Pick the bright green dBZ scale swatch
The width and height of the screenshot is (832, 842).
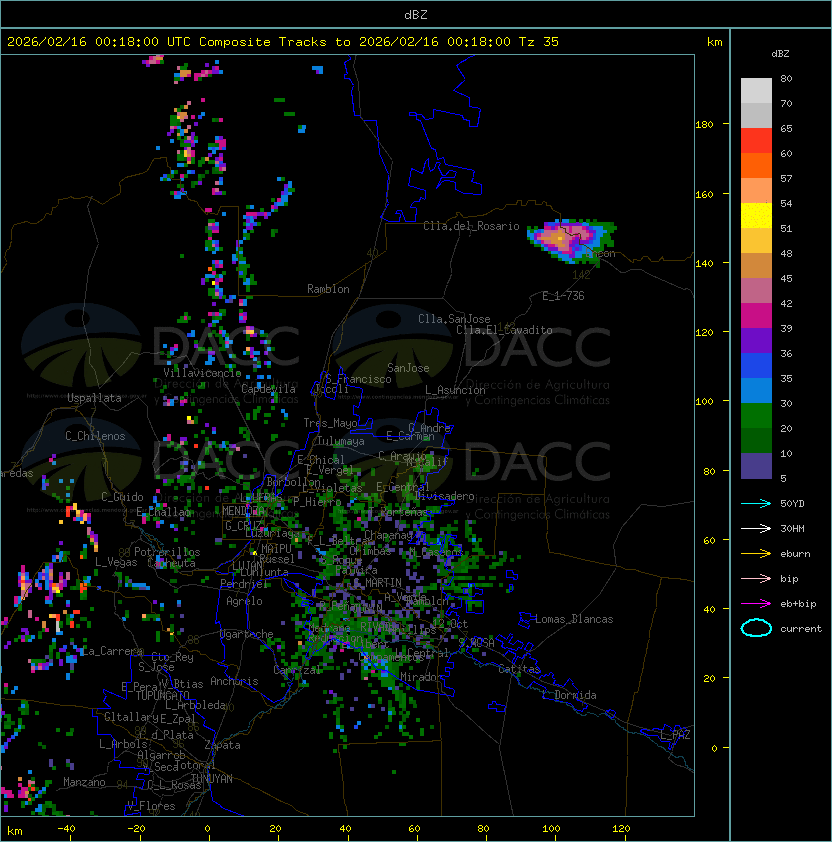pos(756,416)
